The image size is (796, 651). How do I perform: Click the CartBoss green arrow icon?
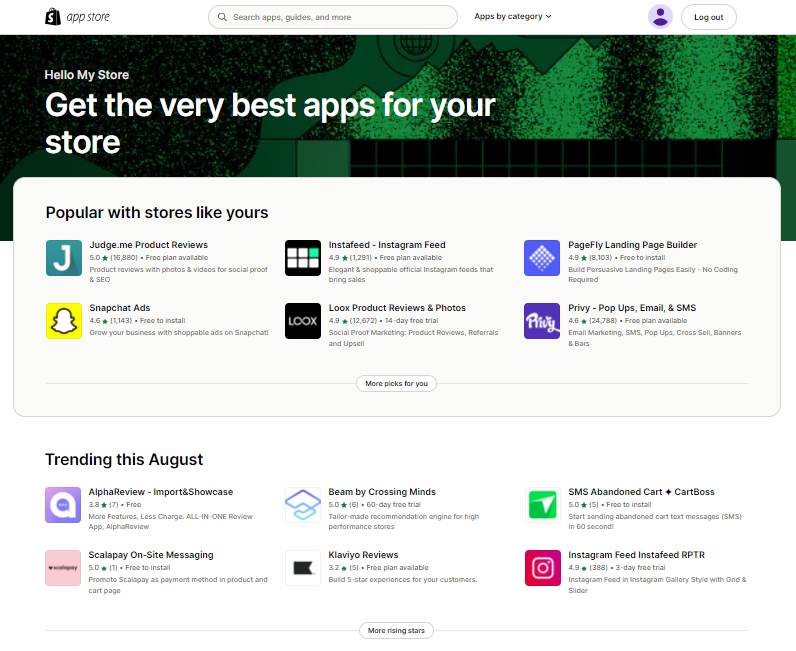[543, 505]
